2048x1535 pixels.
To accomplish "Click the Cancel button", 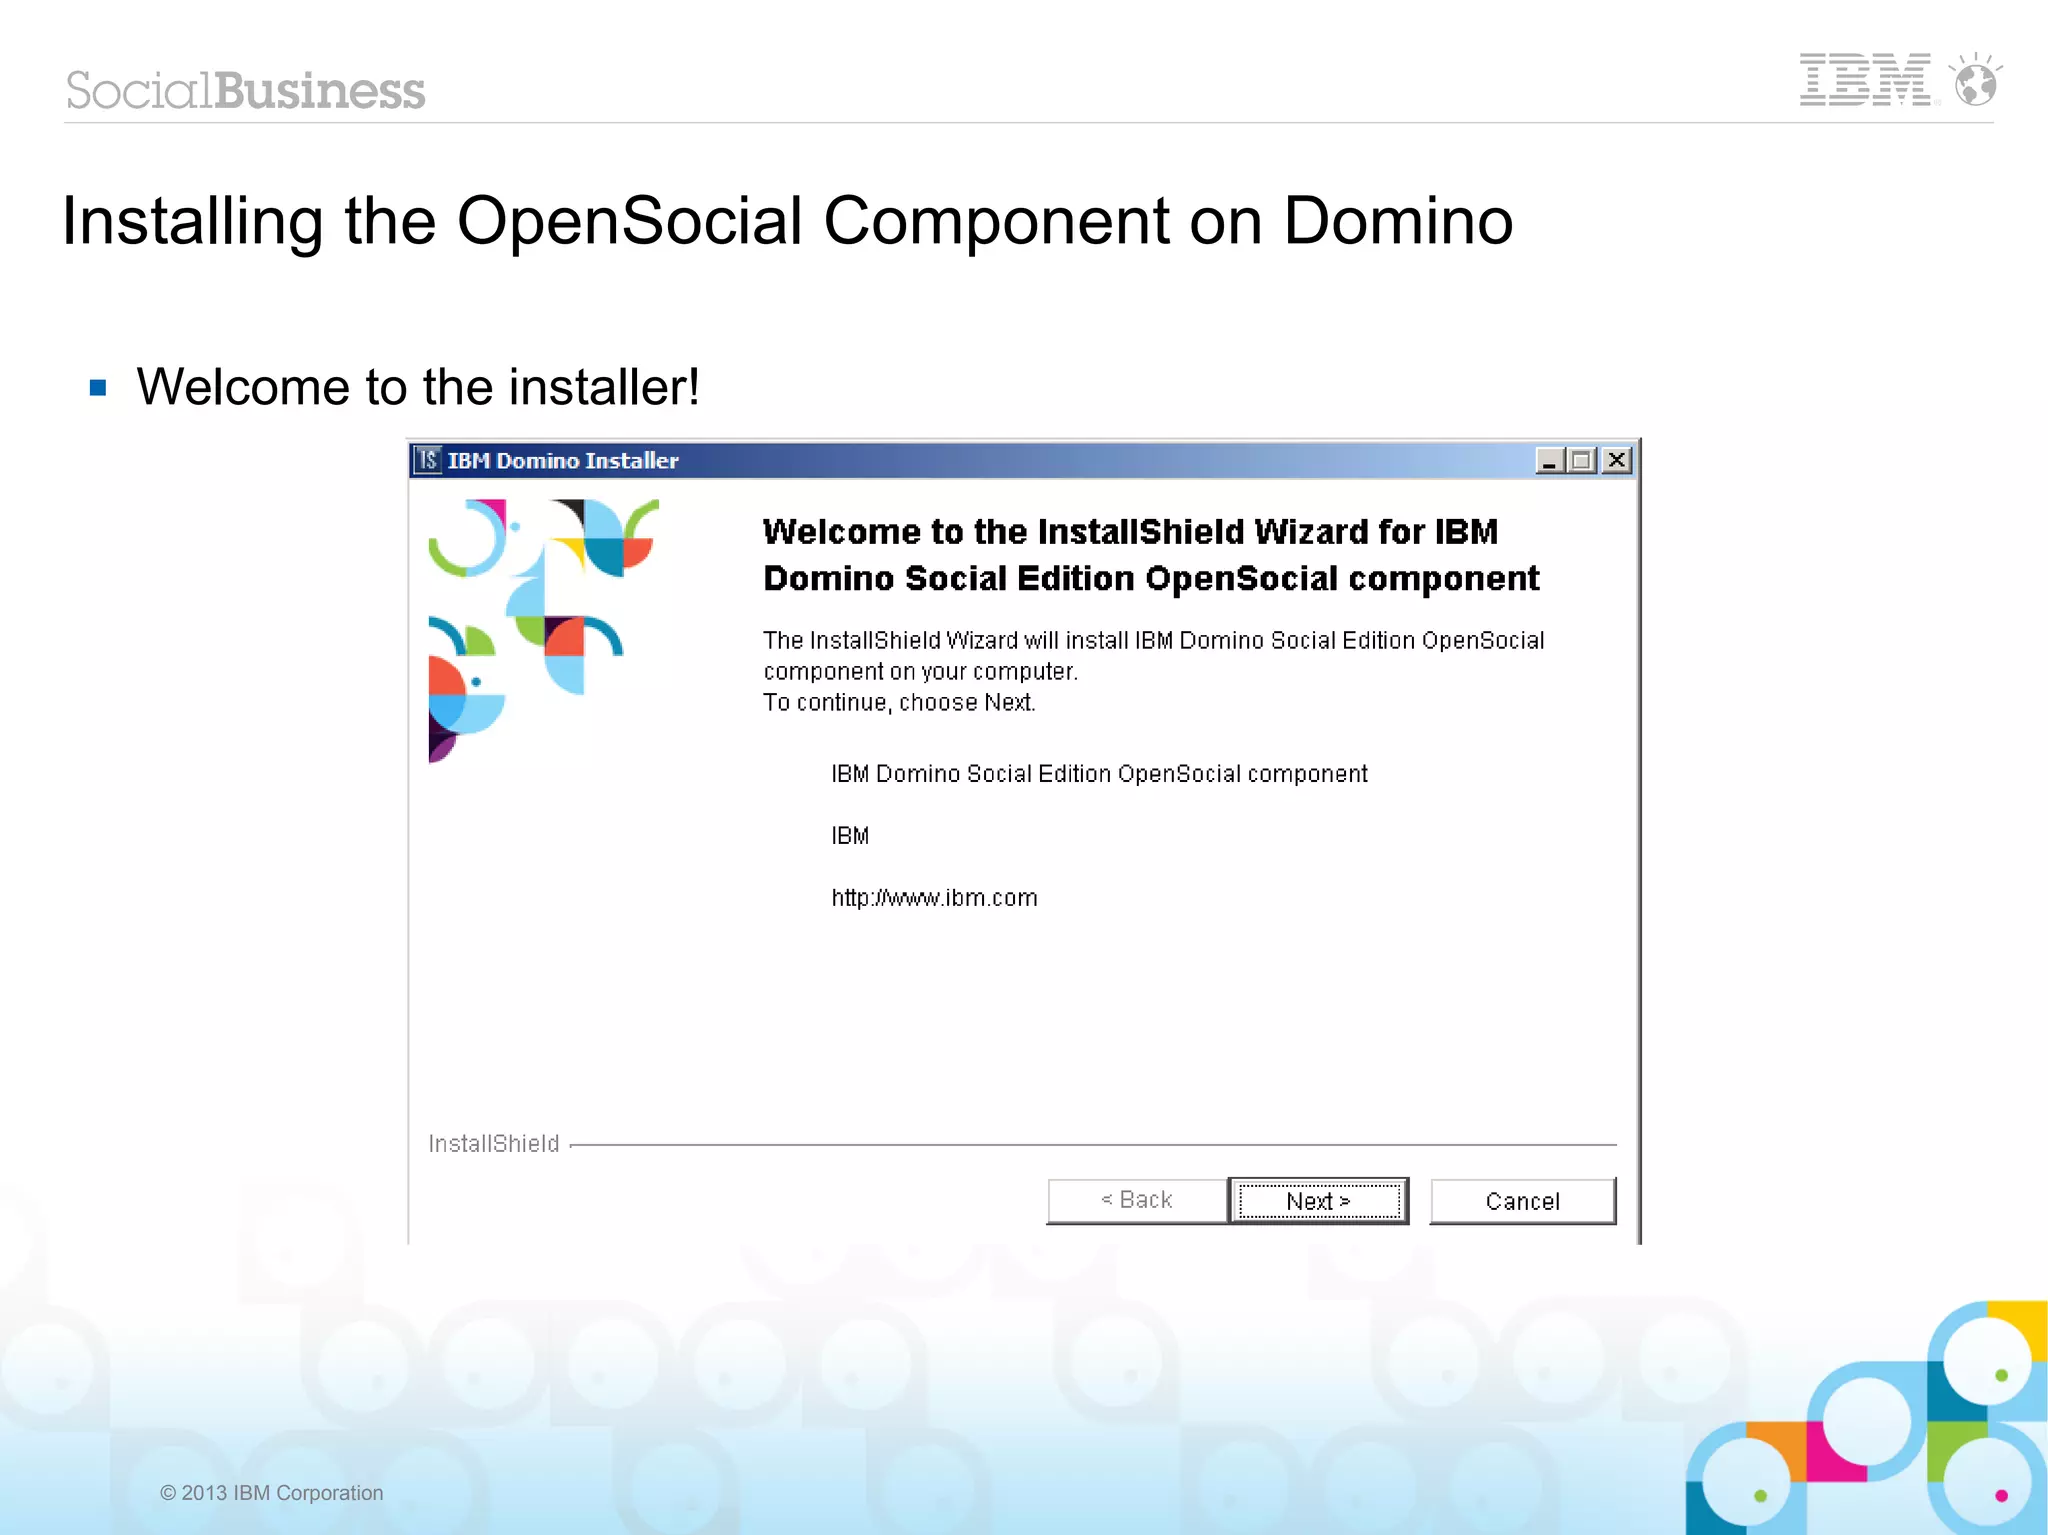I will (1522, 1200).
